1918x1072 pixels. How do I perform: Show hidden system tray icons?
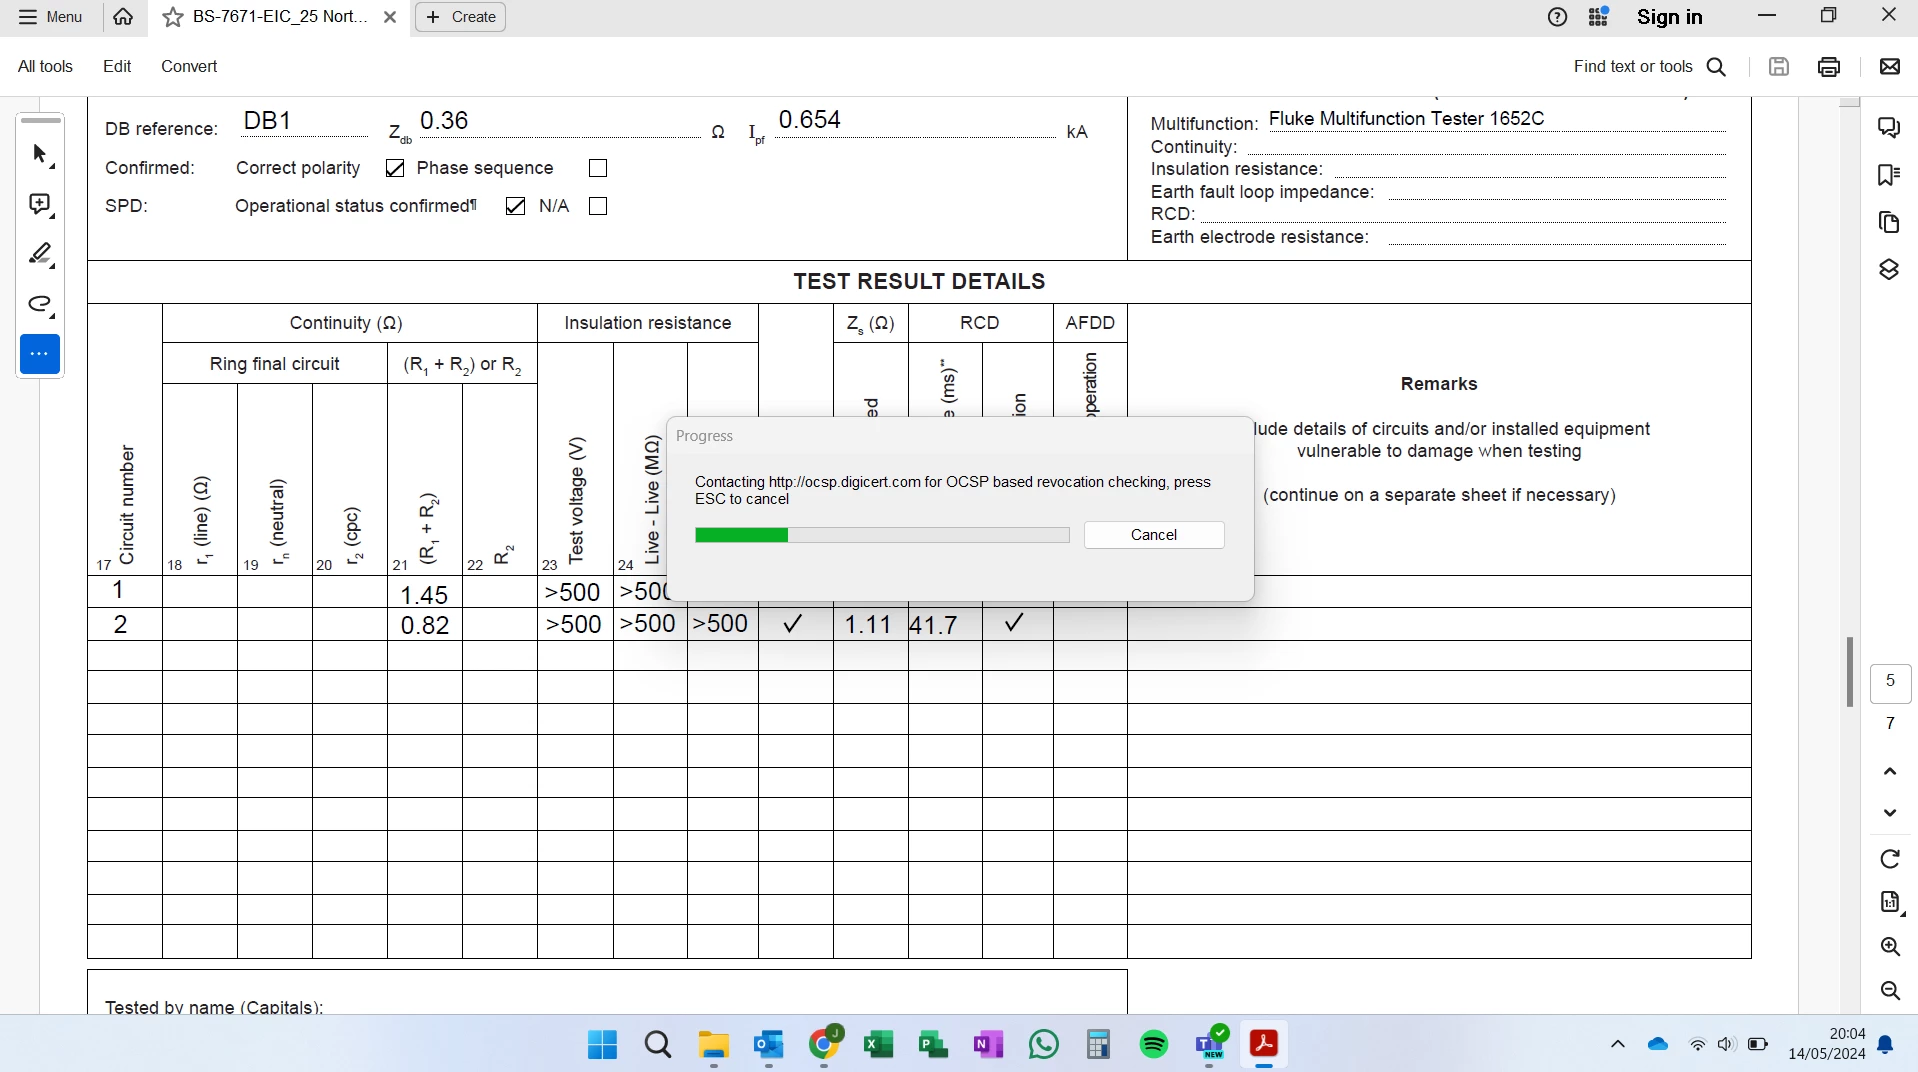coord(1618,1044)
